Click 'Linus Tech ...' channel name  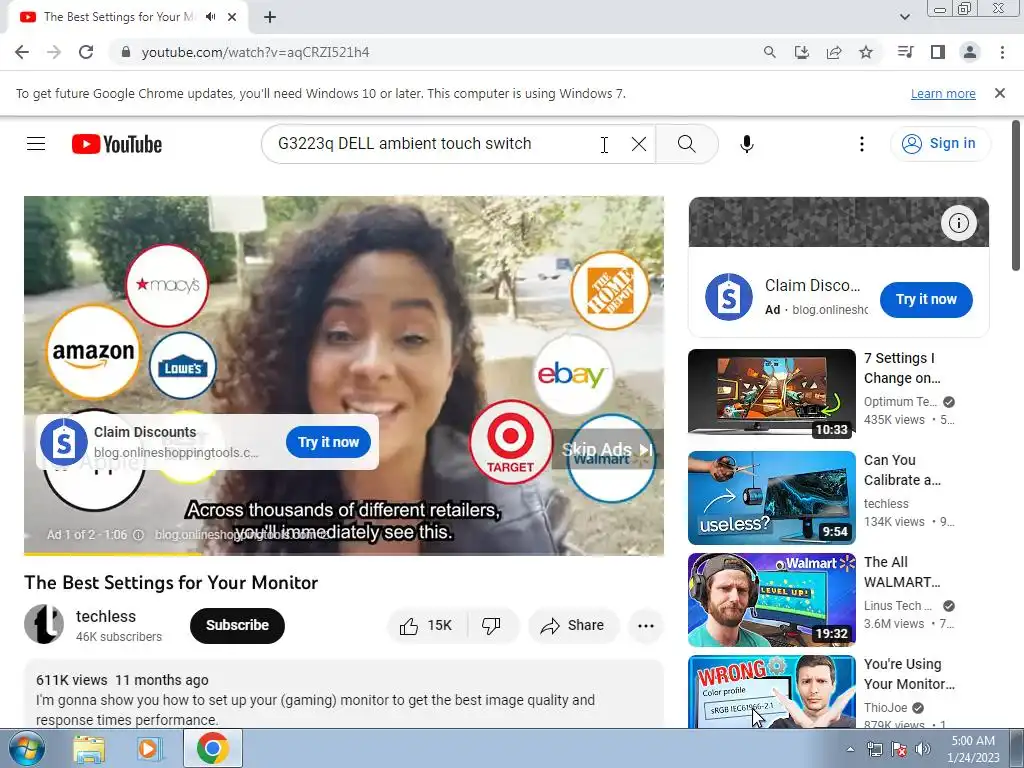click(897, 605)
